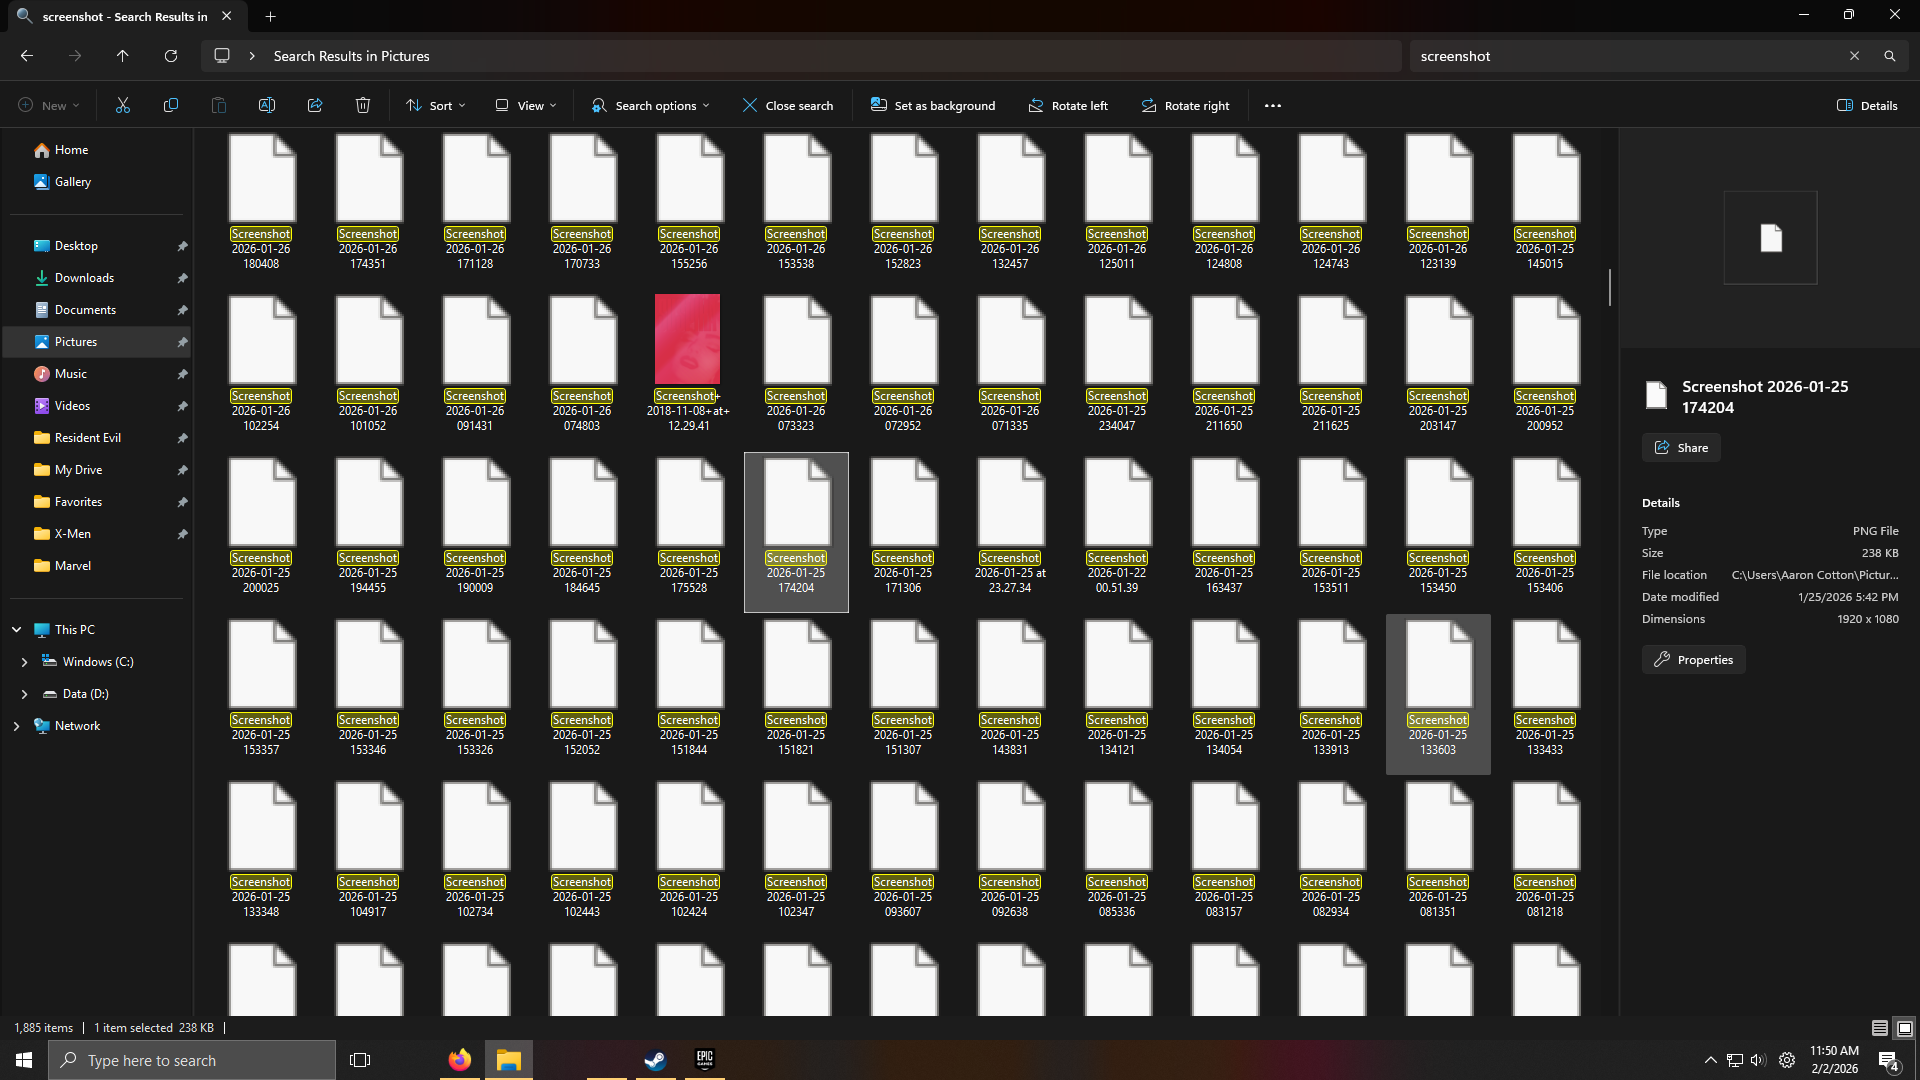Rotate the selected screenshot right
Viewport: 1920px width, 1080px height.
[x=1185, y=105]
